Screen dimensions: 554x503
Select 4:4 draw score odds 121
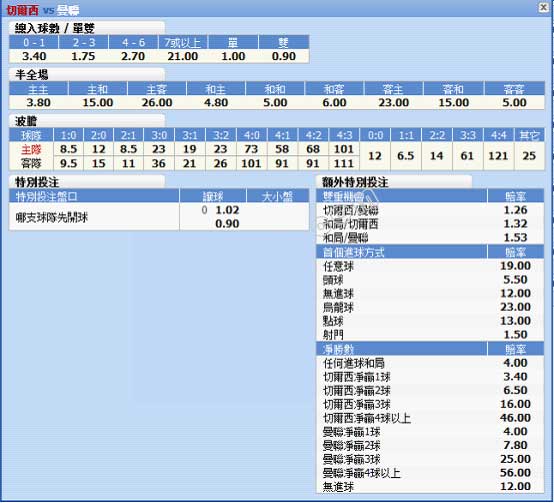pyautogui.click(x=498, y=156)
